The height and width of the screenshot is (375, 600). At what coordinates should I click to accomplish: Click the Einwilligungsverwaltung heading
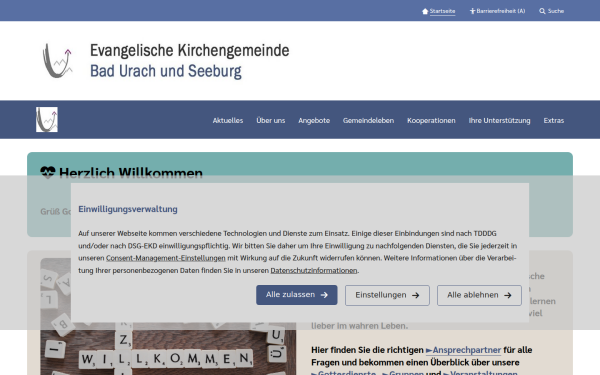point(128,209)
